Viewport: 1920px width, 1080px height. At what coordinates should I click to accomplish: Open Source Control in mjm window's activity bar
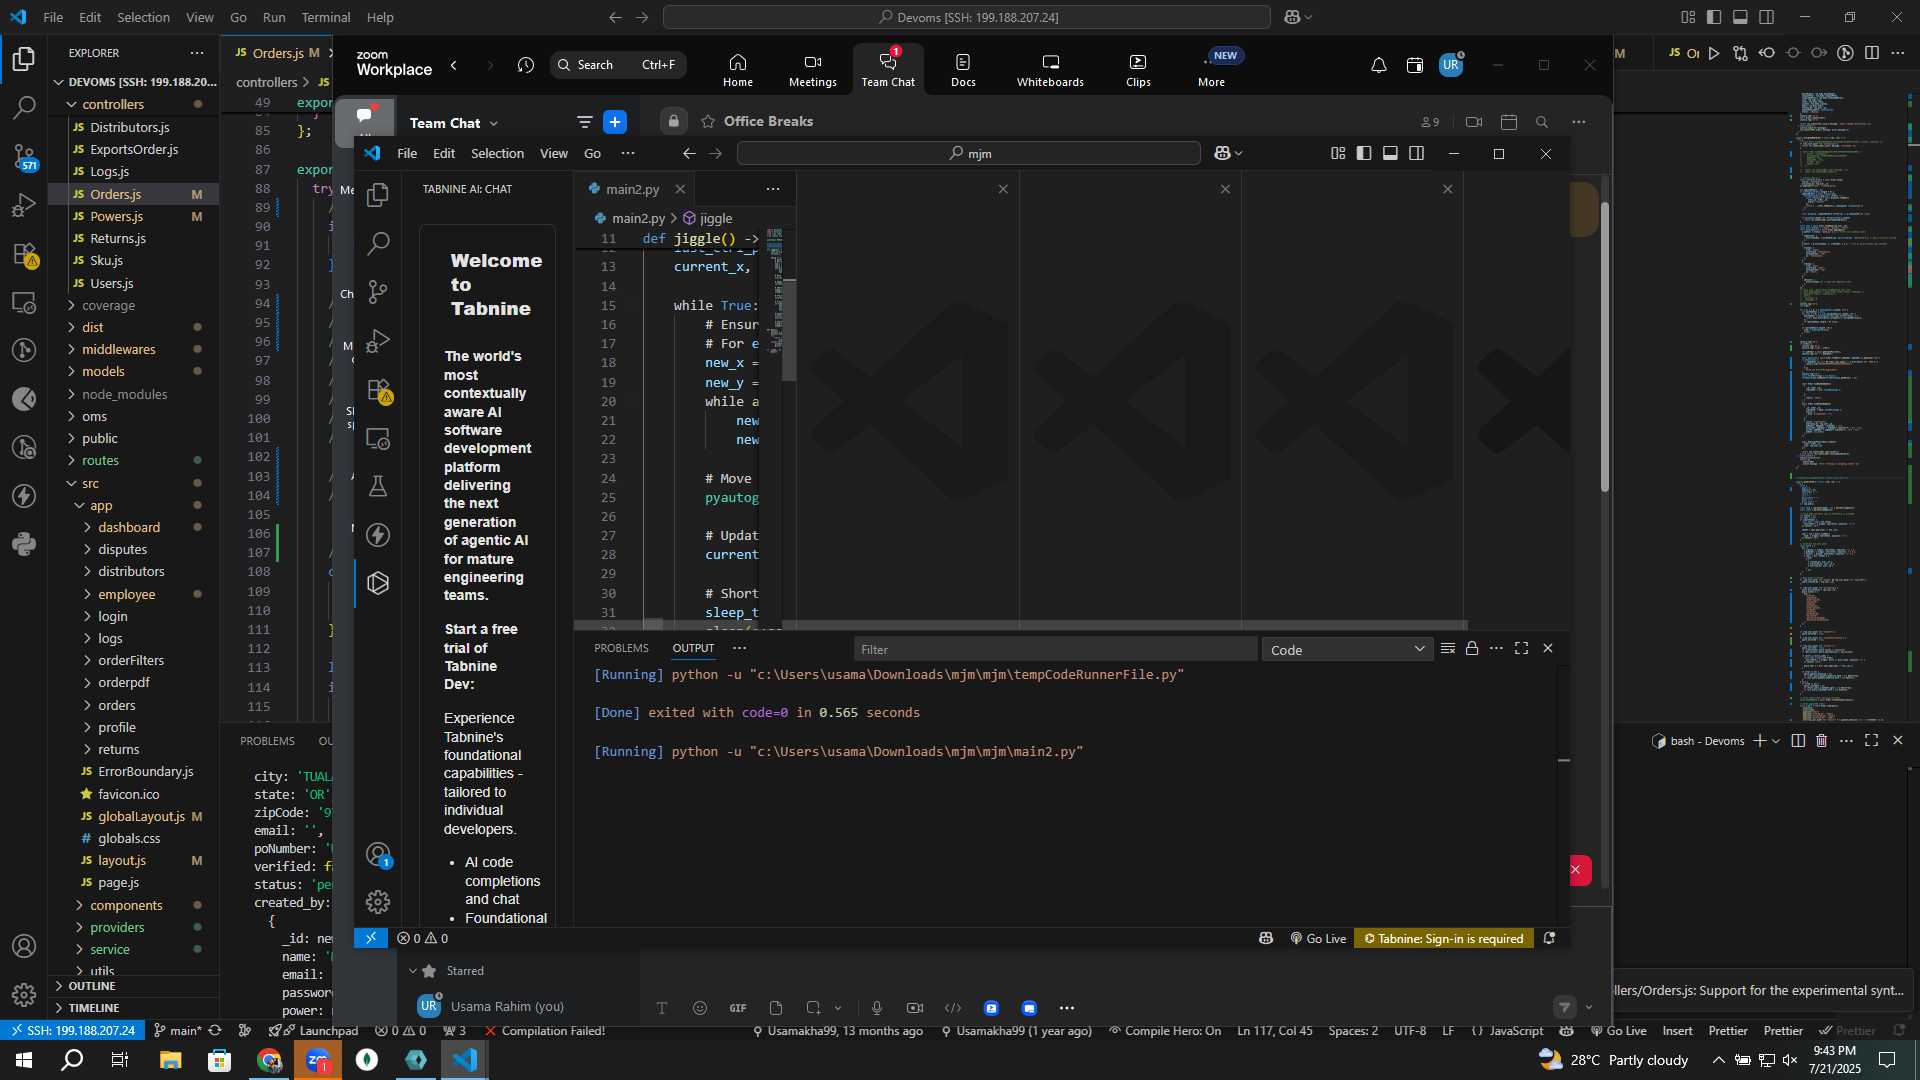(378, 292)
